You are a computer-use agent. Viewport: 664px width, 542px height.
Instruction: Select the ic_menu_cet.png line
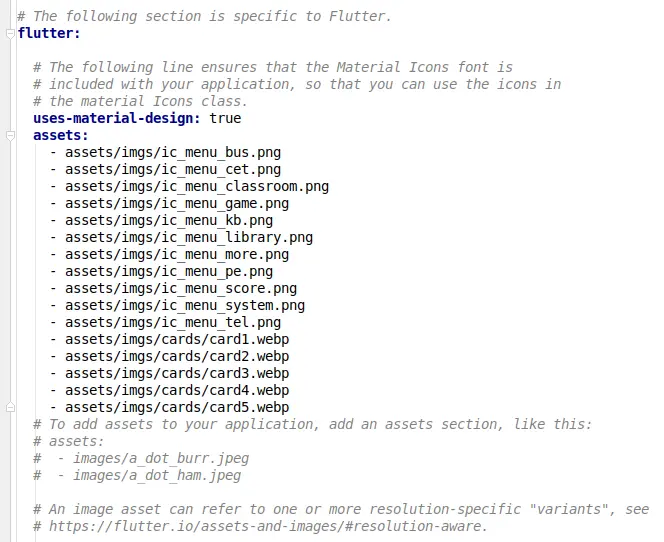[165, 169]
